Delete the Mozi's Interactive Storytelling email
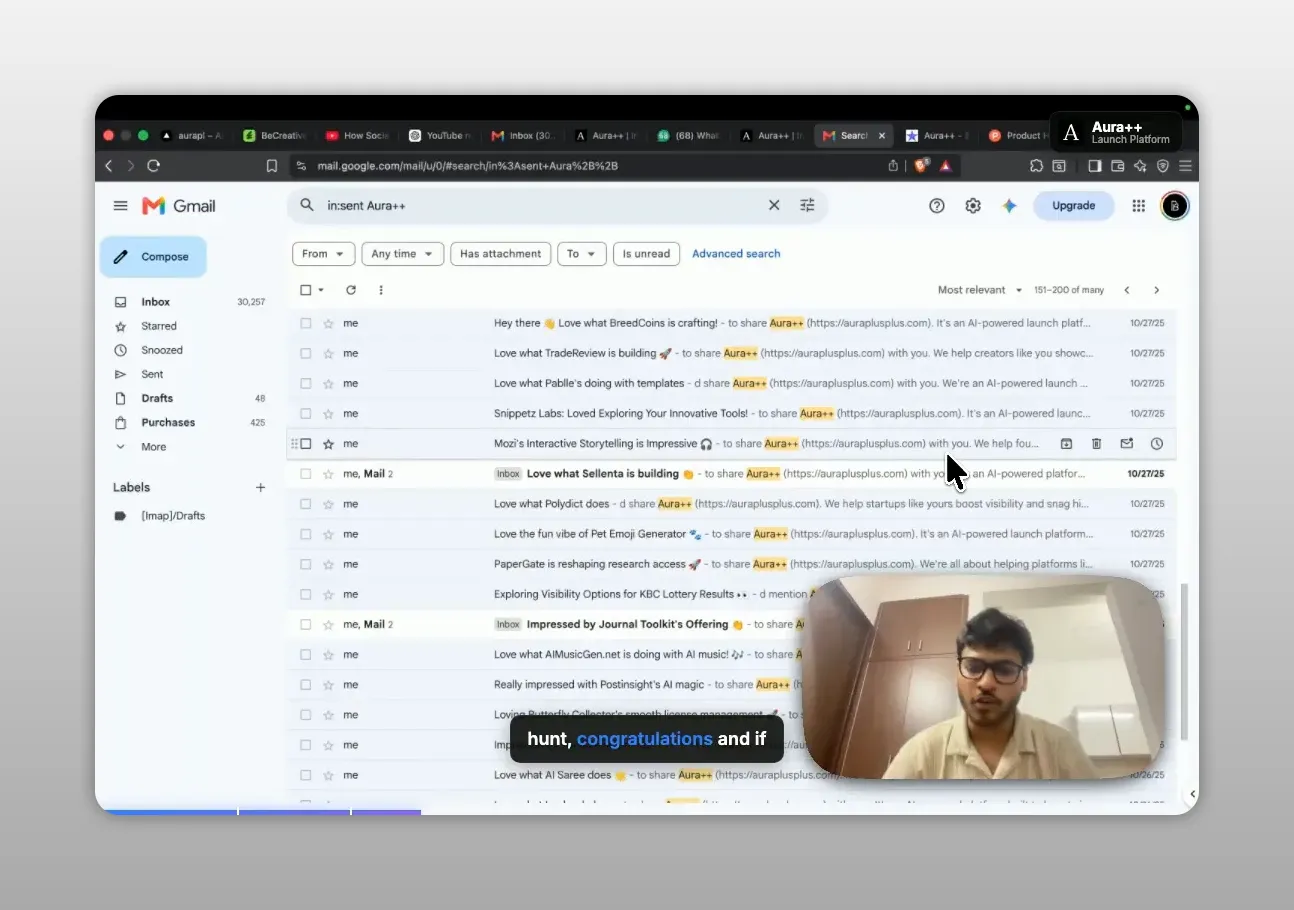Screen dimensions: 1294x910 click(x=1096, y=444)
